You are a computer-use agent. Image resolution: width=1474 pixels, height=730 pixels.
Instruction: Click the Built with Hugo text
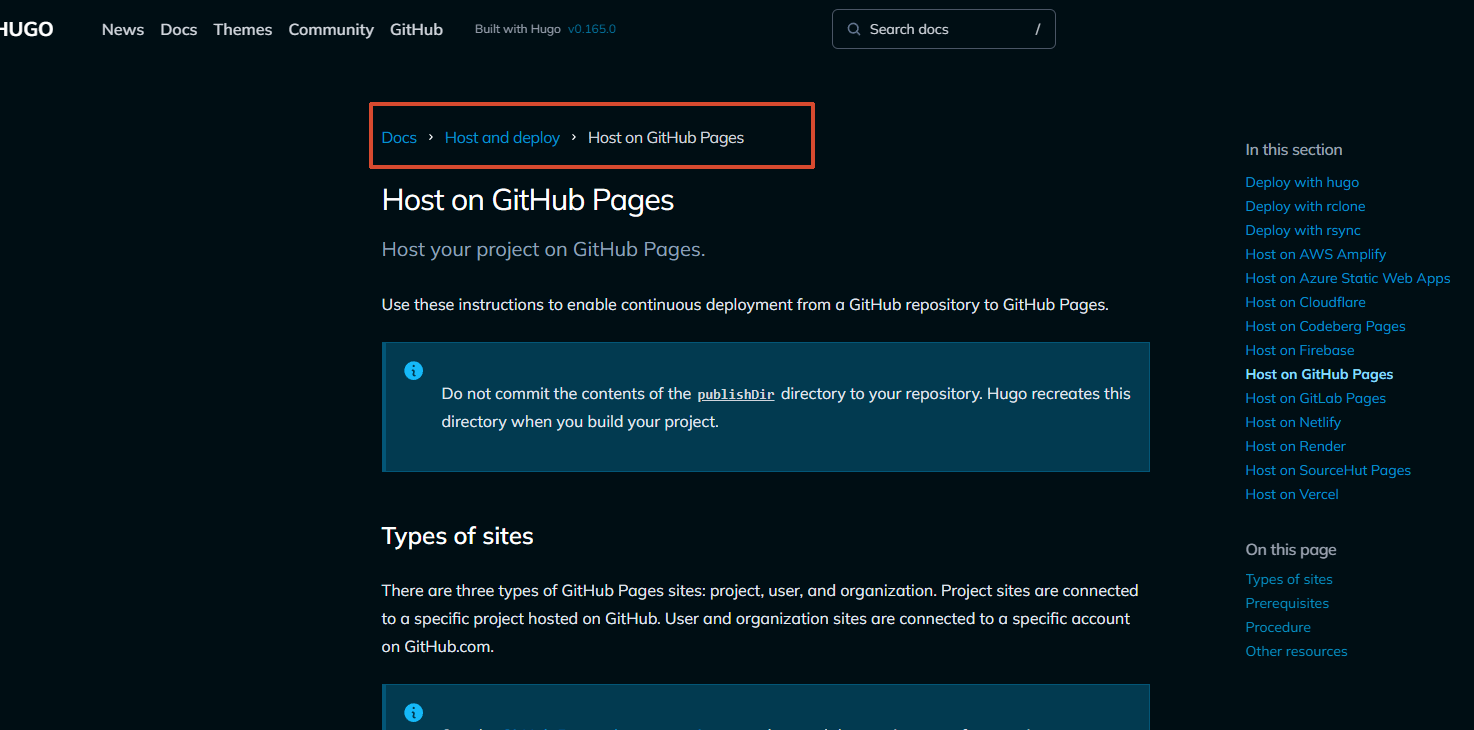518,29
